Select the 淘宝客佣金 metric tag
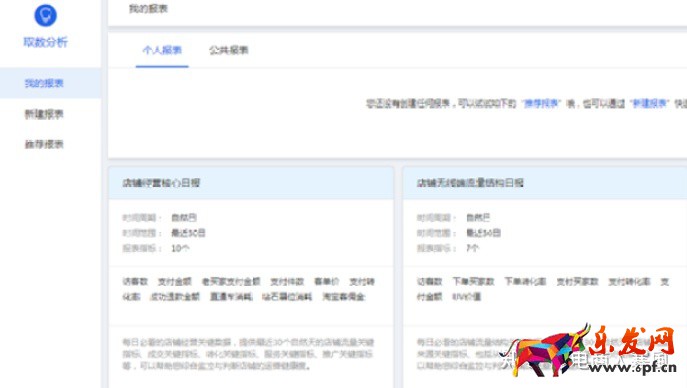Image resolution: width=687 pixels, height=388 pixels. pos(344,297)
